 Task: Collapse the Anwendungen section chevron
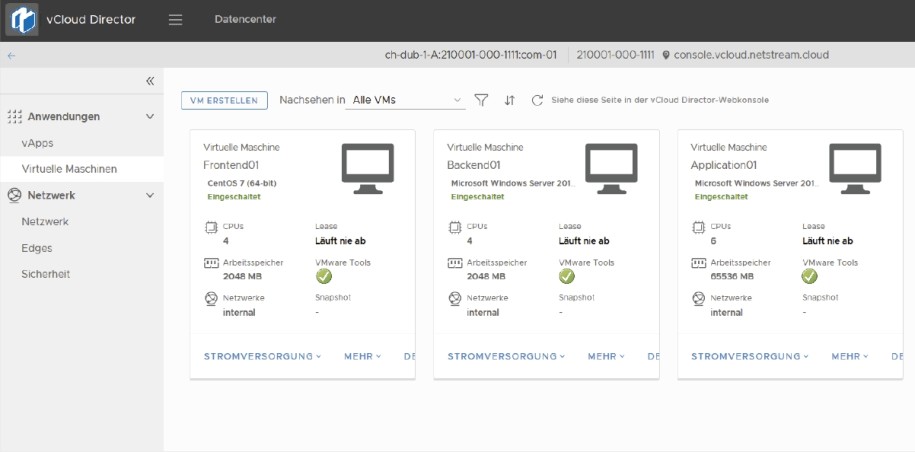(150, 117)
